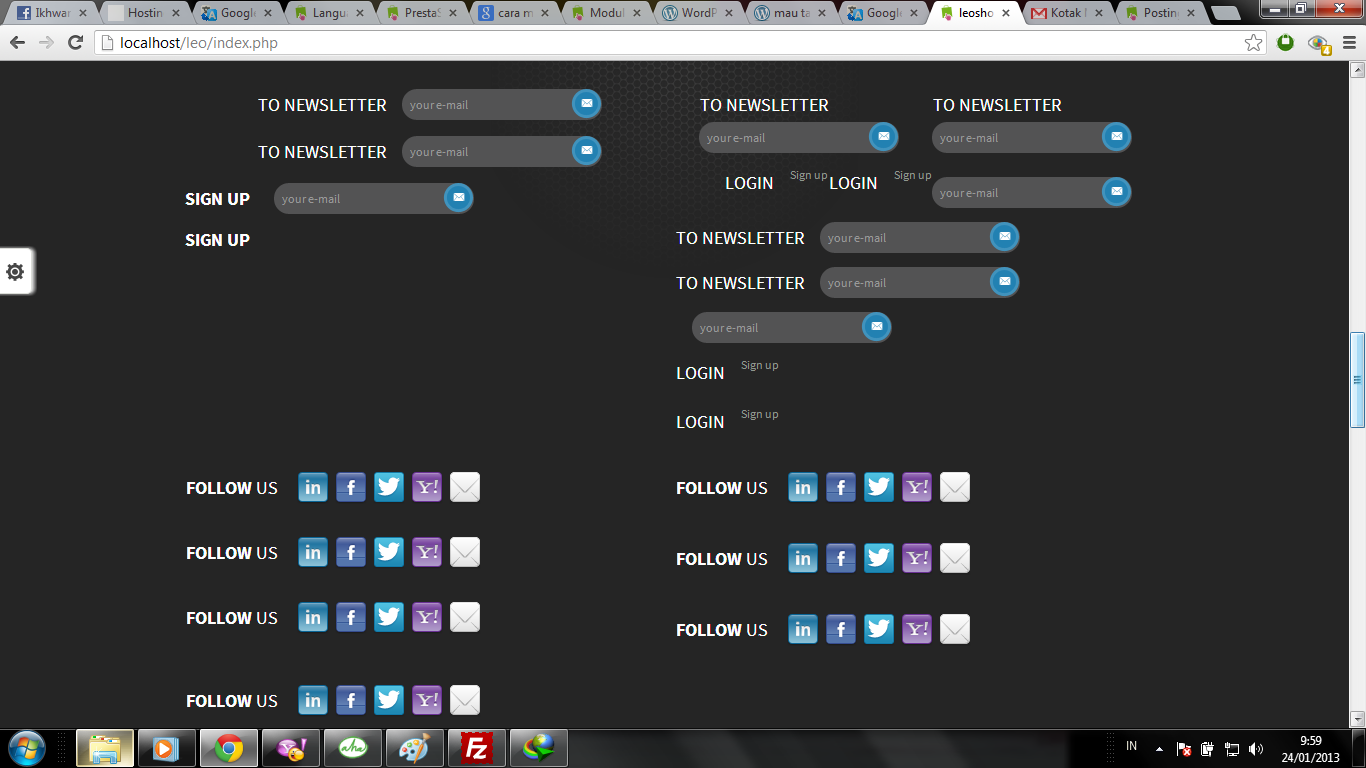Open the green round extension icon beside the star
This screenshot has height=768, width=1366.
tap(1286, 43)
